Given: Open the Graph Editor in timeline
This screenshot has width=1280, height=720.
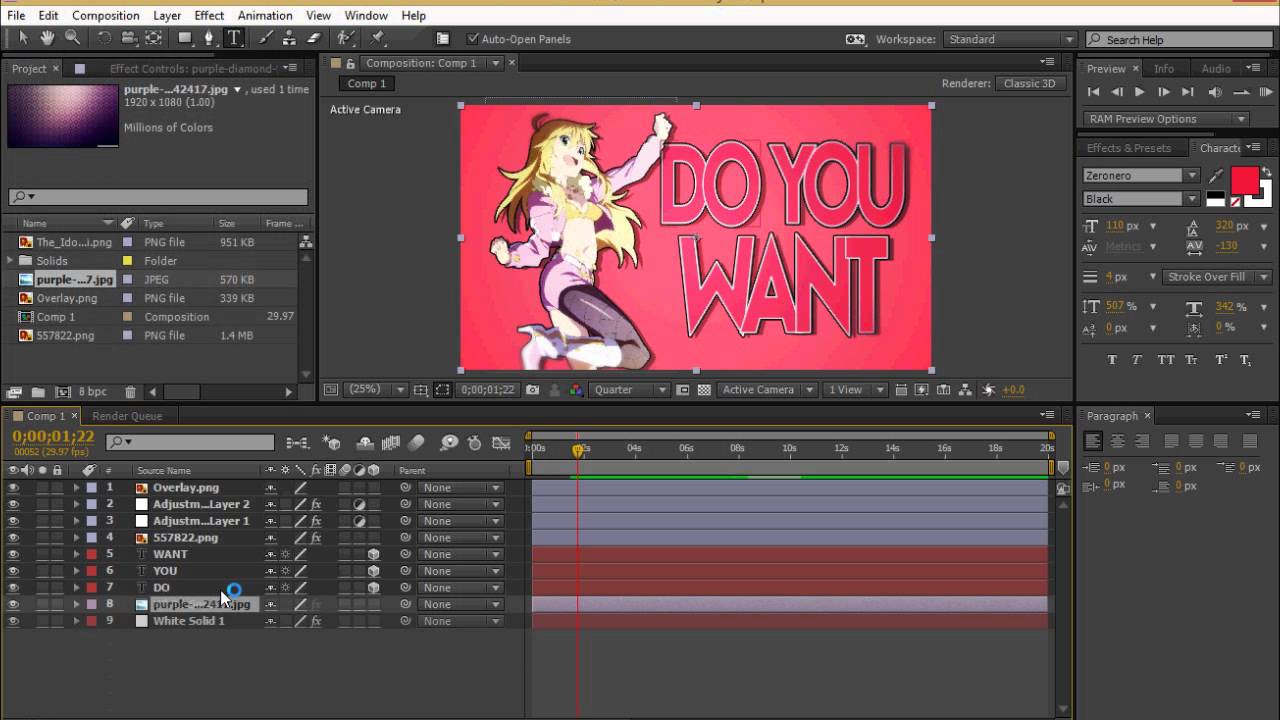Looking at the screenshot, I should [x=502, y=443].
